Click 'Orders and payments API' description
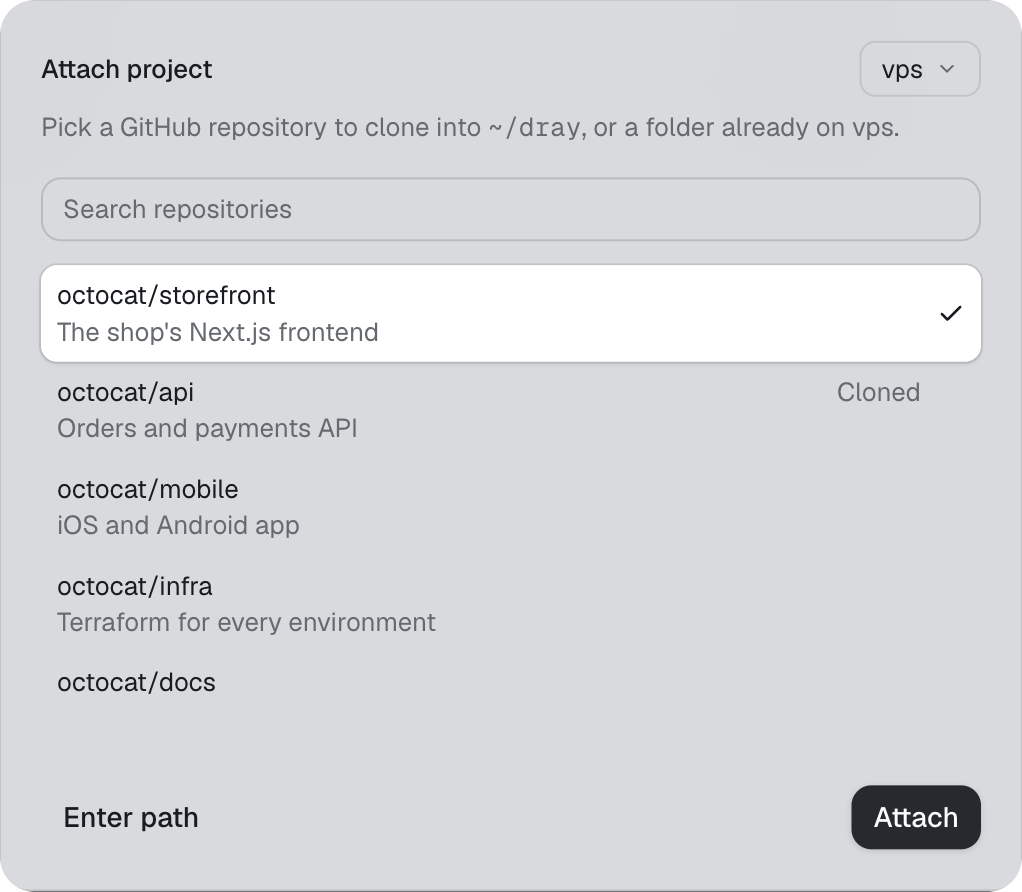The height and width of the screenshot is (892, 1022). [207, 429]
